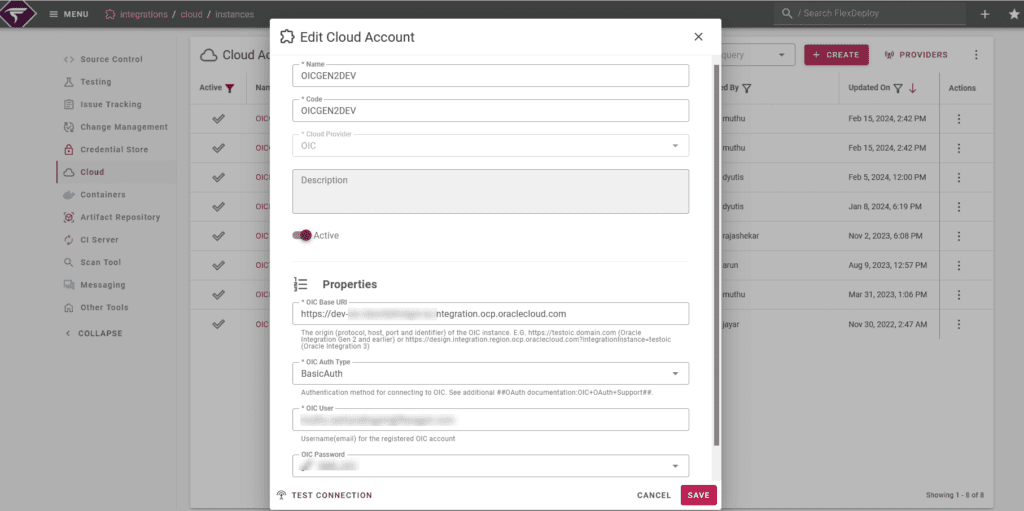Click the plus icon in top bar
The height and width of the screenshot is (511, 1024).
(x=985, y=14)
